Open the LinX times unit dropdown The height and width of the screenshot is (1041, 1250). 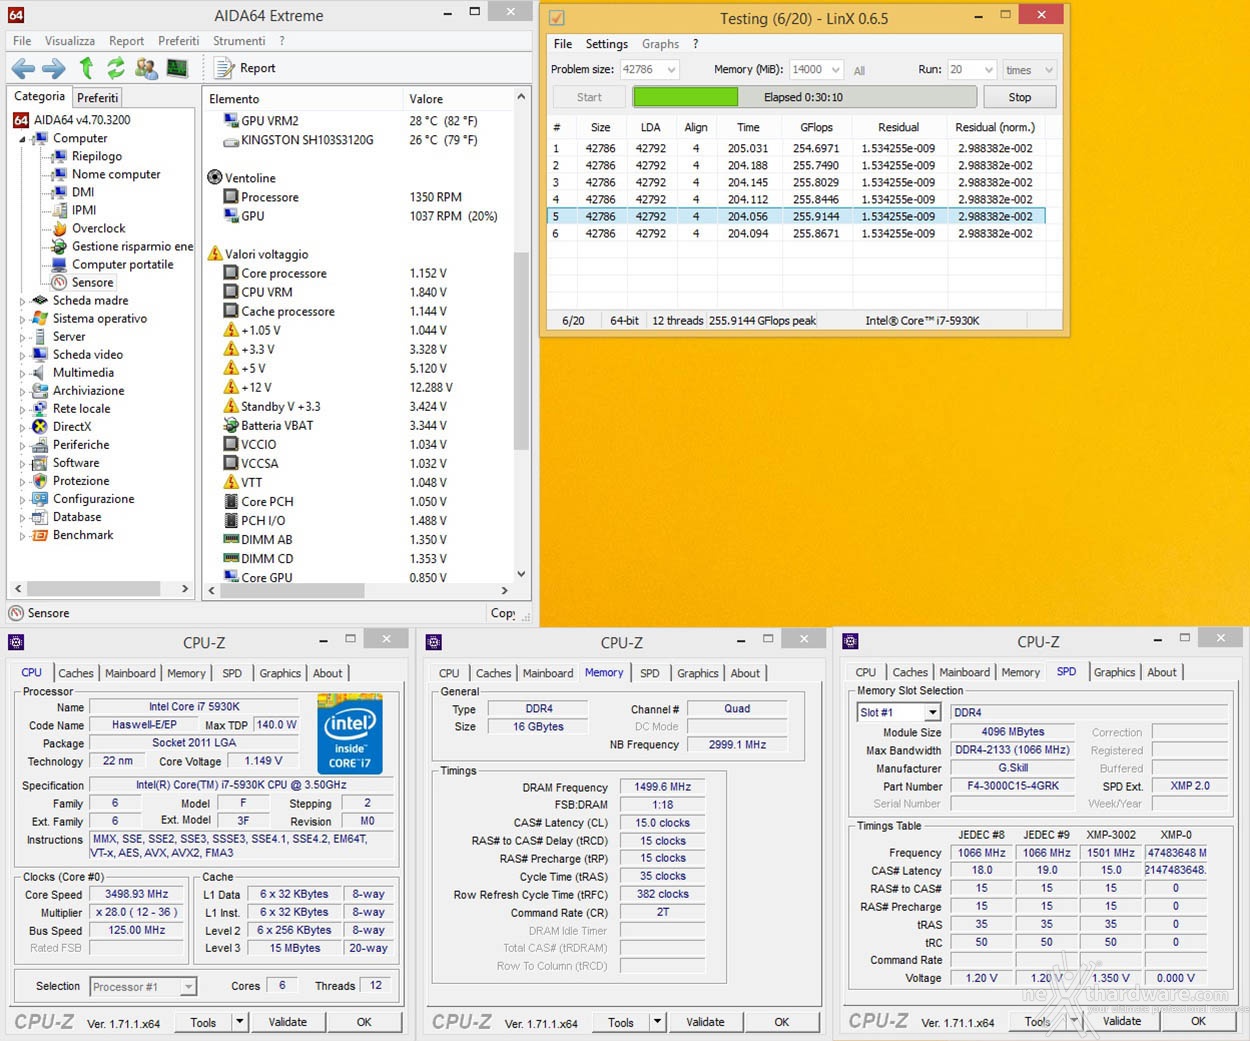(1048, 70)
